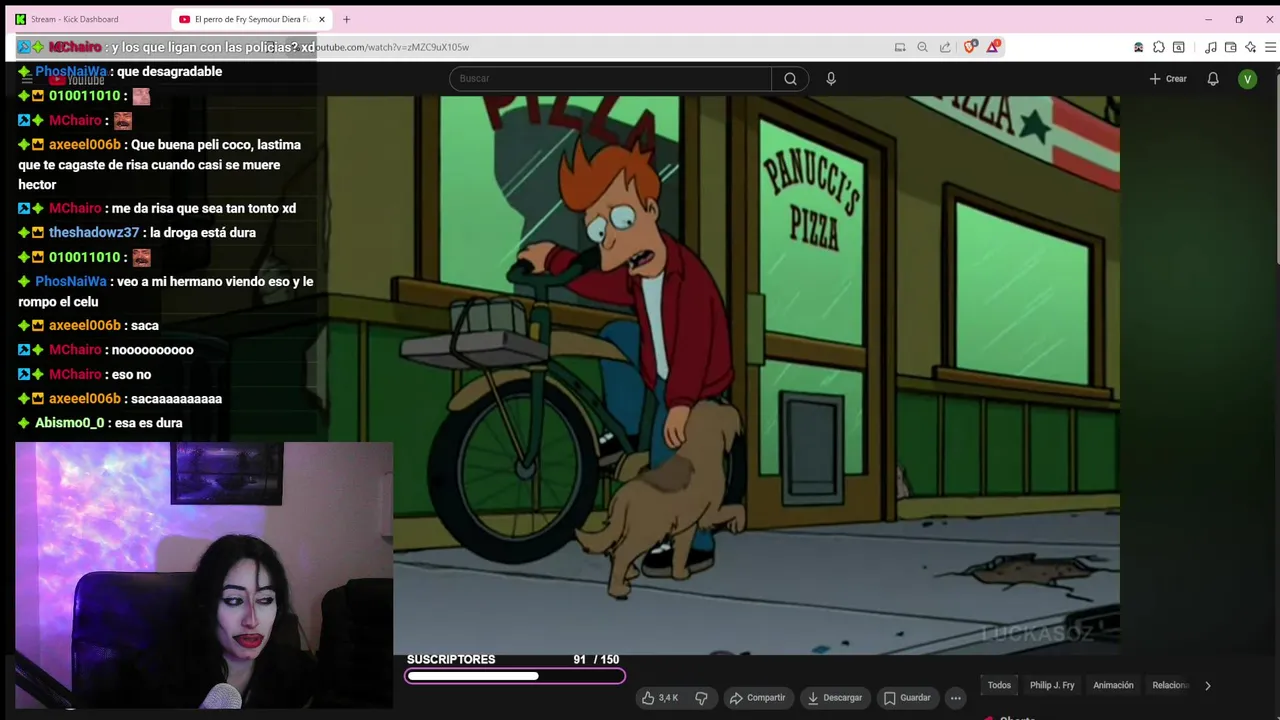Start voice search with microphone icon
1280x720 pixels.
tap(831, 78)
